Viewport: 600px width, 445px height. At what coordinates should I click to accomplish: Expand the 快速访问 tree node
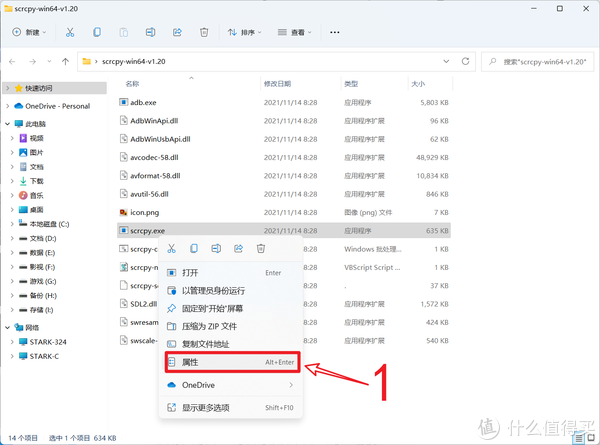[8, 88]
